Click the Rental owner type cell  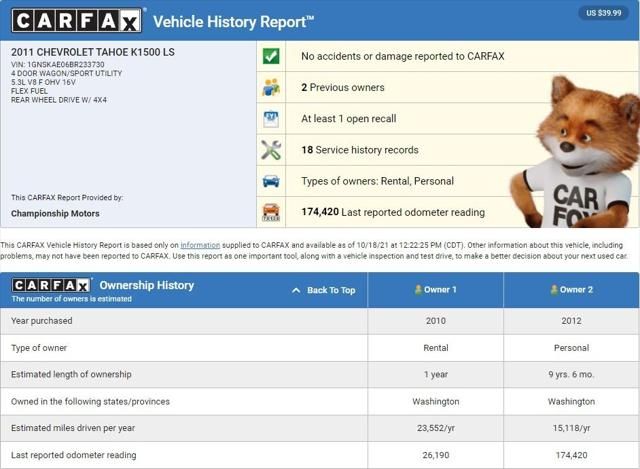tap(436, 348)
